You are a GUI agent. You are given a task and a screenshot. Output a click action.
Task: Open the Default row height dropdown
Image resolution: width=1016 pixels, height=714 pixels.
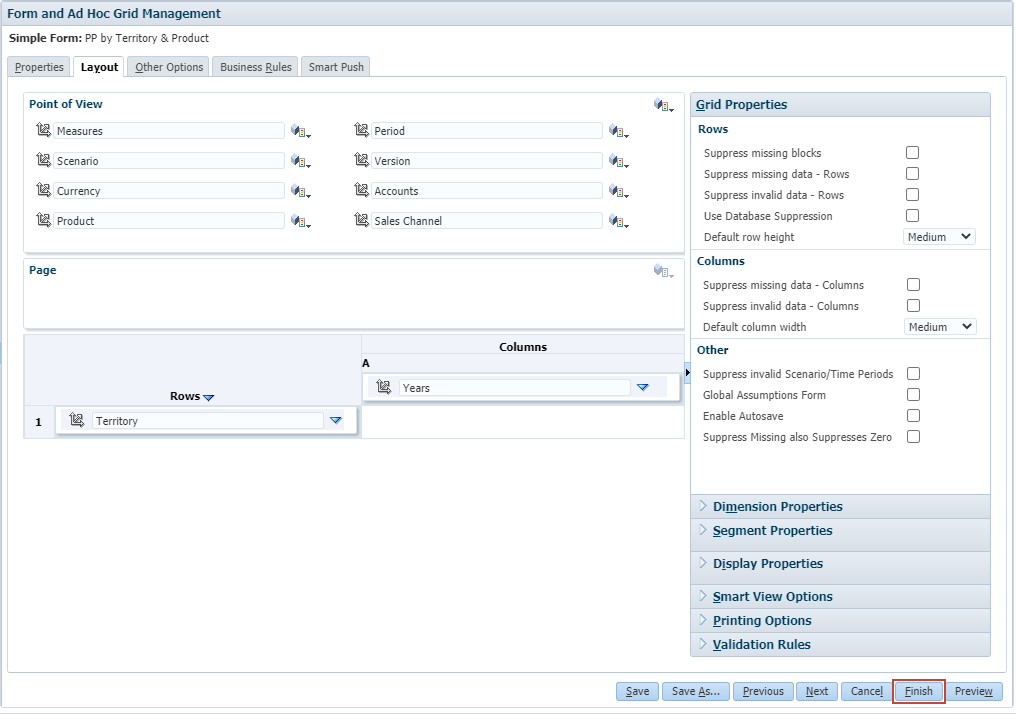939,237
